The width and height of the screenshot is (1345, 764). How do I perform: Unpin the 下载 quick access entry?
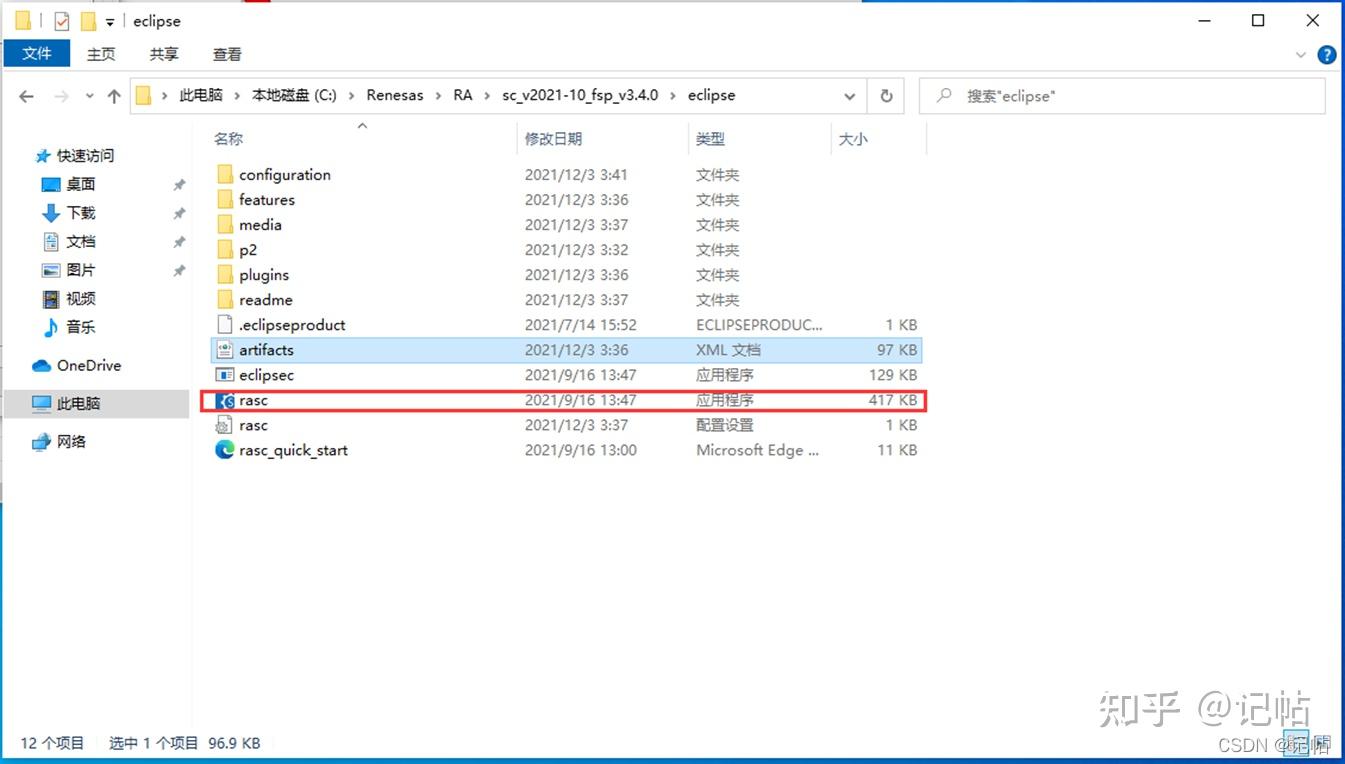pyautogui.click(x=180, y=213)
